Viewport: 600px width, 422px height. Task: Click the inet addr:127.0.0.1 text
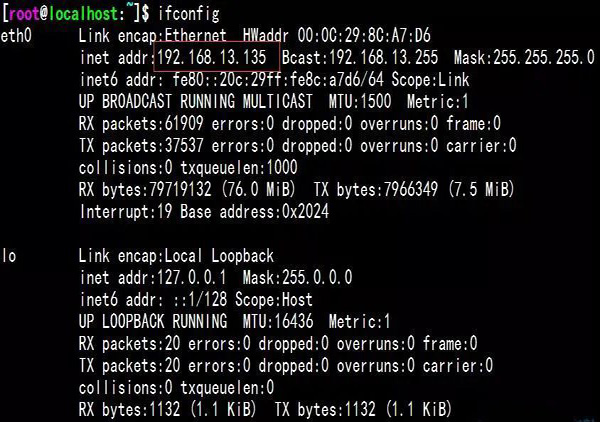(x=153, y=277)
